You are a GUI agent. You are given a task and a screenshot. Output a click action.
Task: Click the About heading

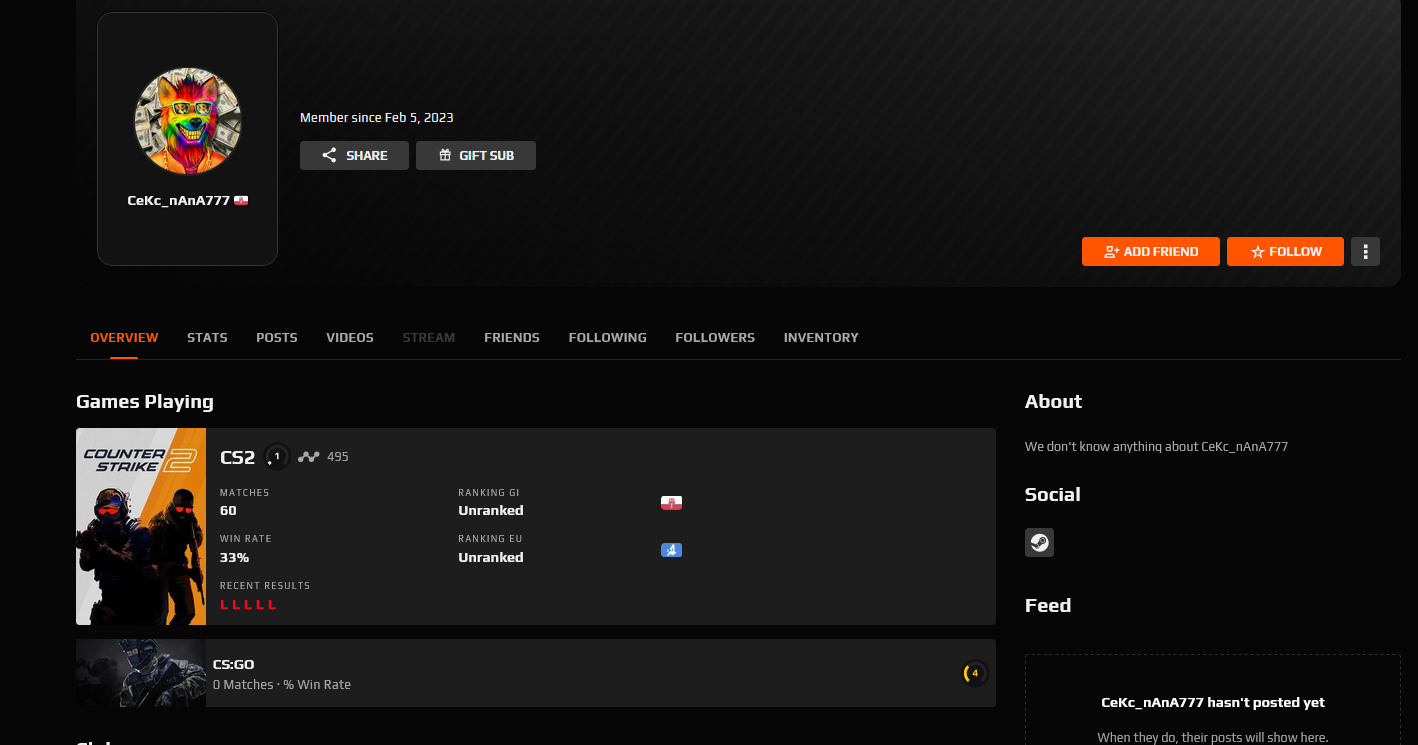tap(1053, 402)
